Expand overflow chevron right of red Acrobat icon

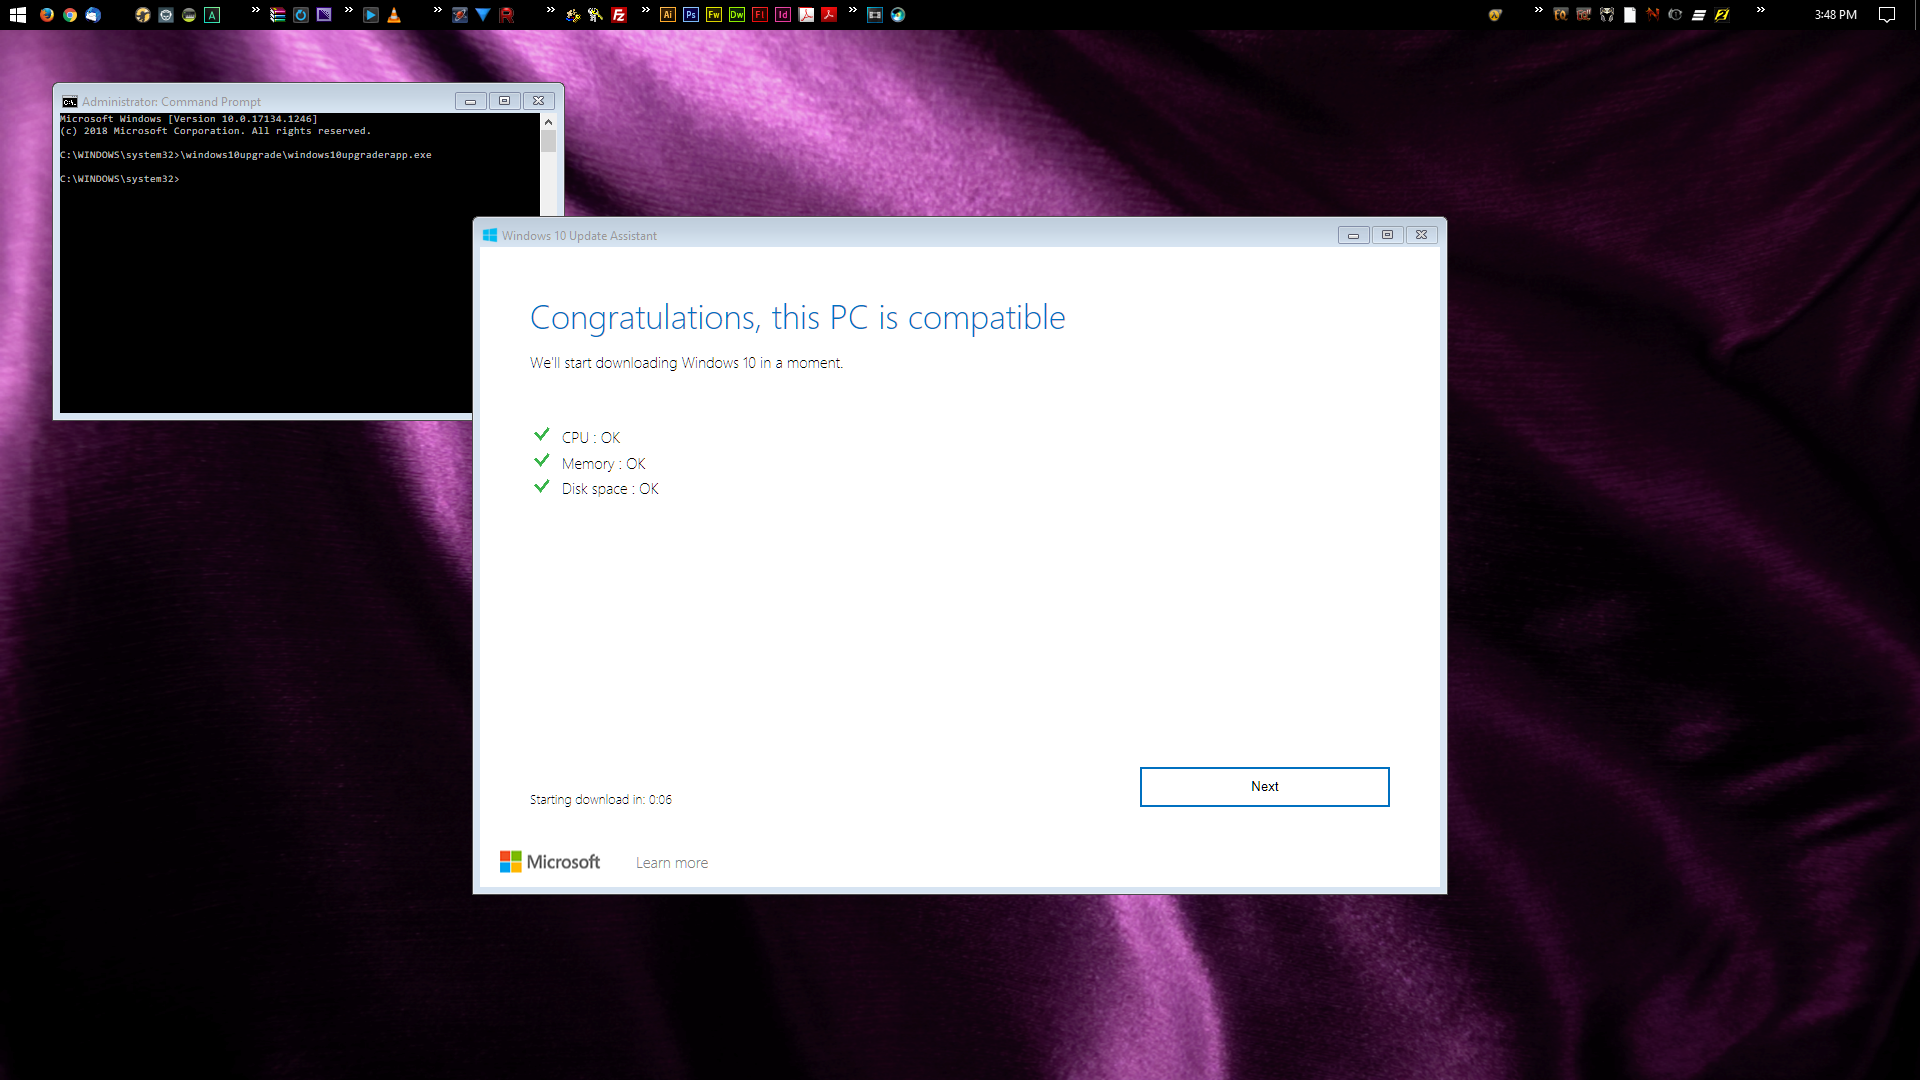click(853, 10)
